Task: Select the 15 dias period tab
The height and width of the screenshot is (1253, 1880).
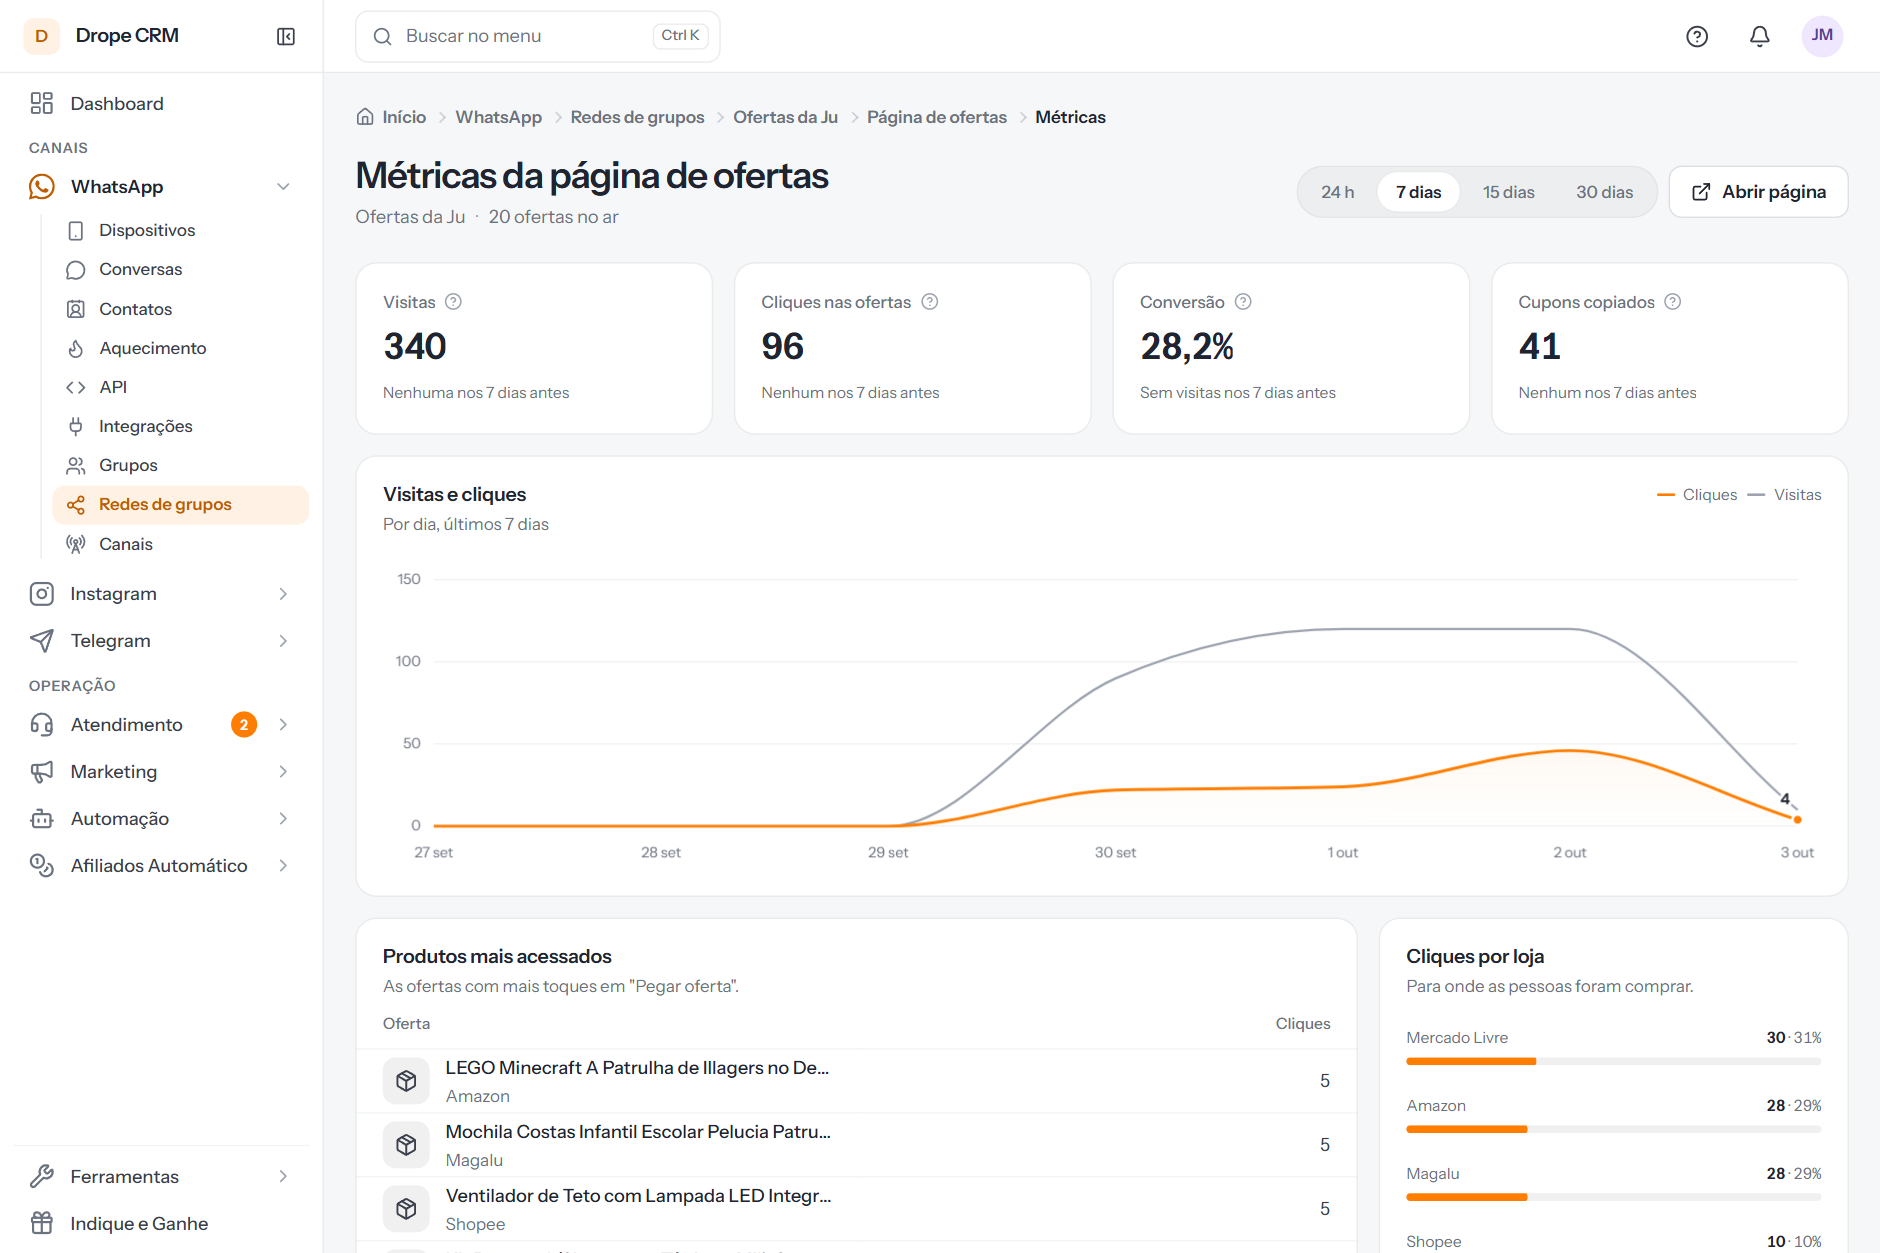Action: [1508, 192]
